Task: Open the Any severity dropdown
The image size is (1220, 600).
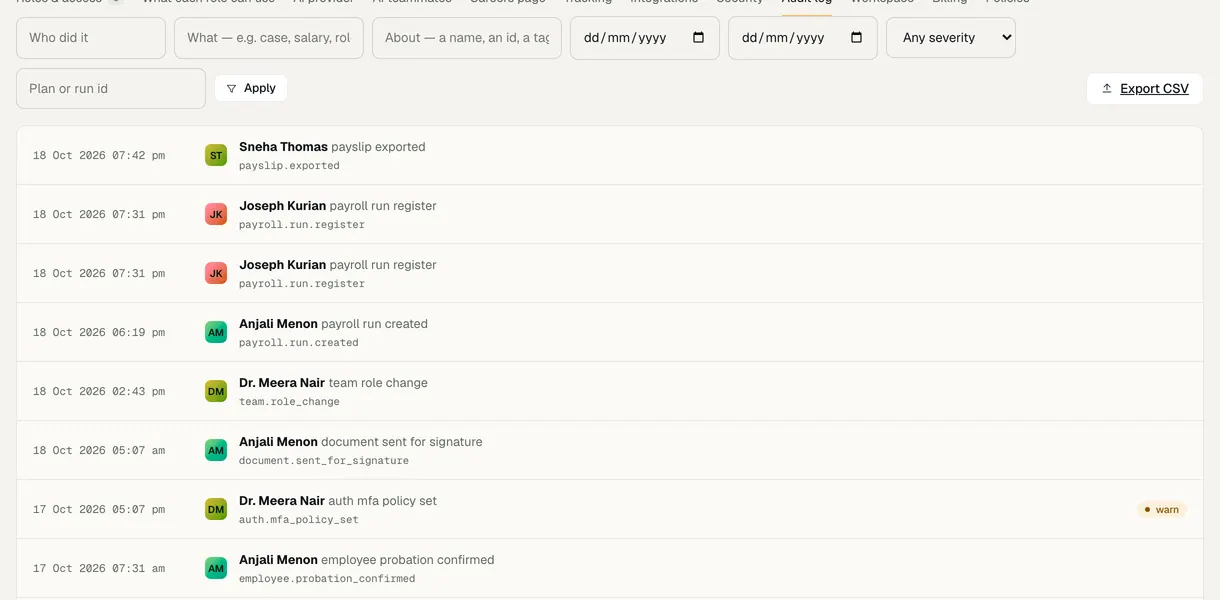Action: tap(951, 38)
